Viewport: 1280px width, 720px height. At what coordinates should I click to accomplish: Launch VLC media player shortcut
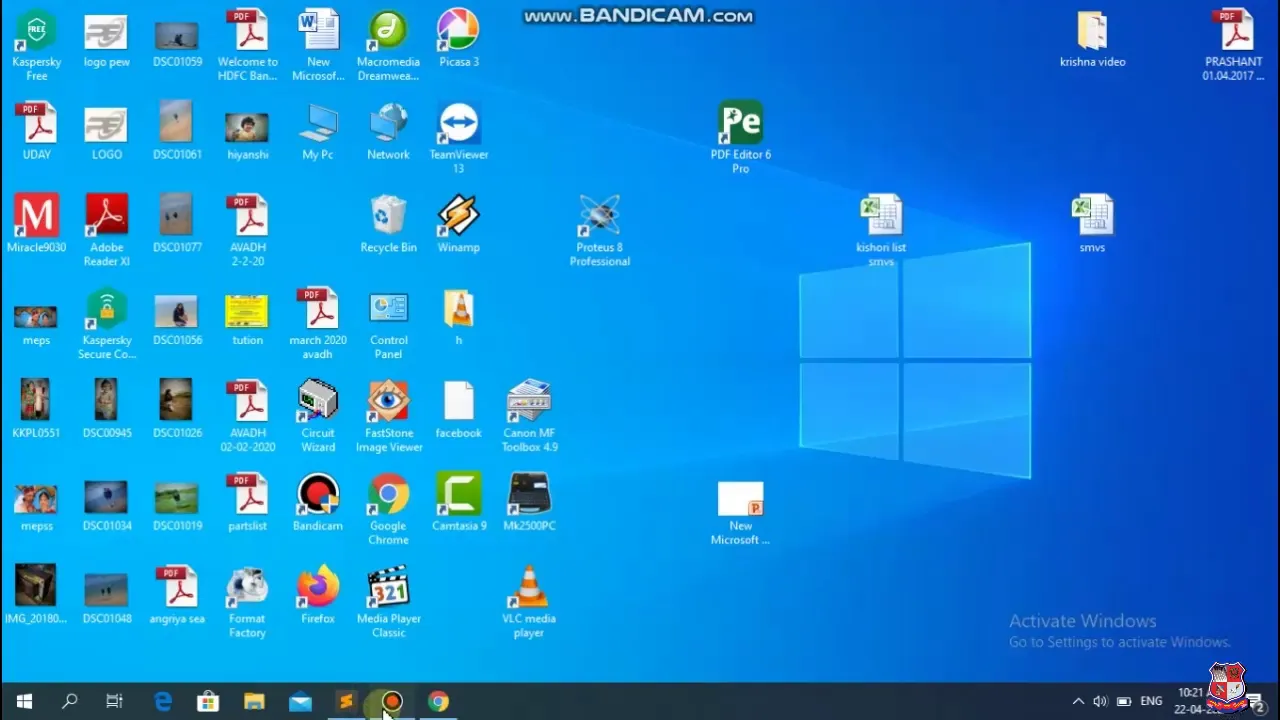click(x=529, y=603)
